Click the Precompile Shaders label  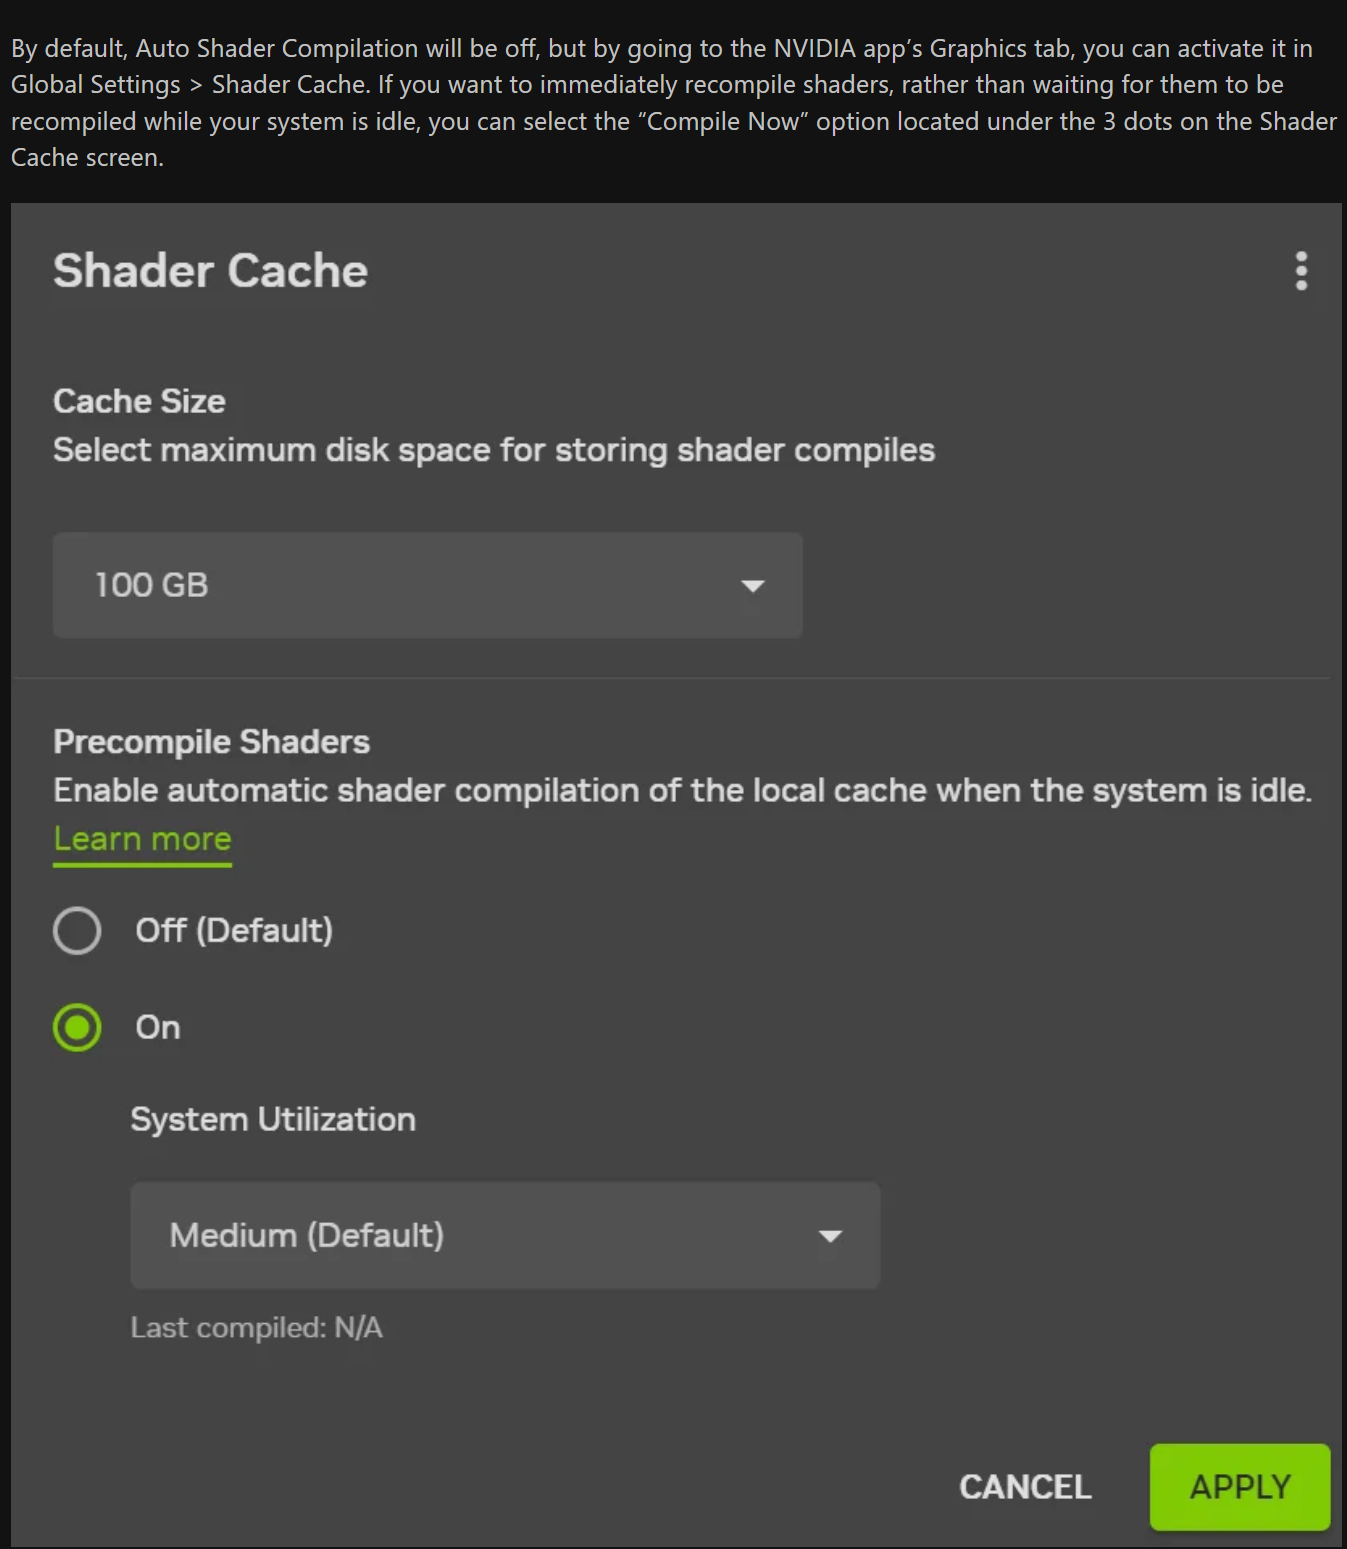[212, 742]
